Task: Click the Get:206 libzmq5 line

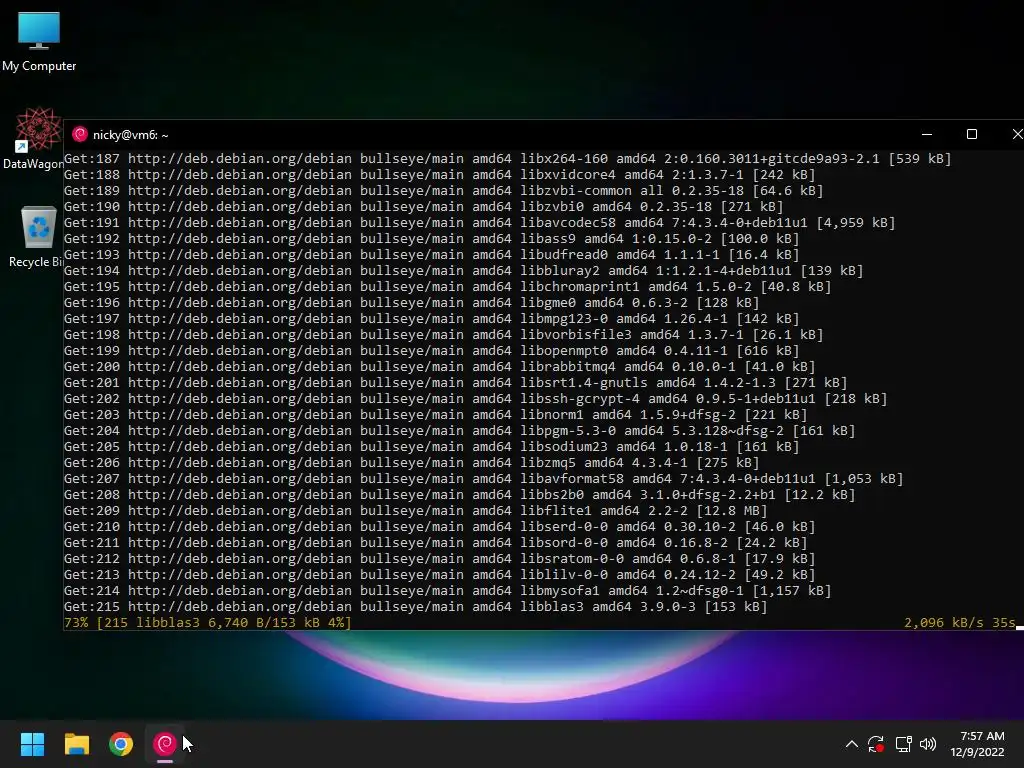Action: [411, 462]
